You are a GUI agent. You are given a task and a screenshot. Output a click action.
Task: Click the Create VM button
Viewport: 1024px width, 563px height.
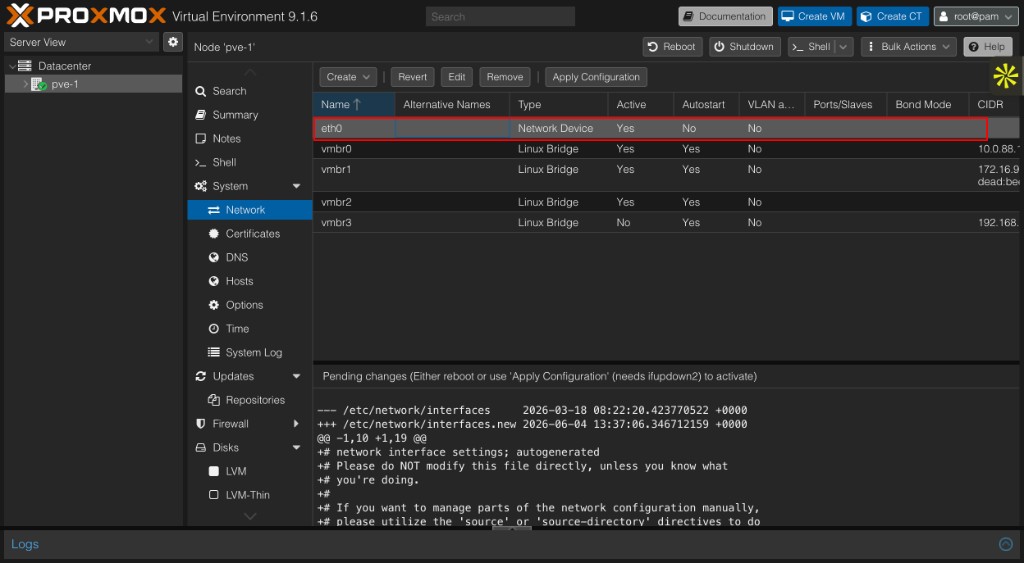[x=814, y=16]
